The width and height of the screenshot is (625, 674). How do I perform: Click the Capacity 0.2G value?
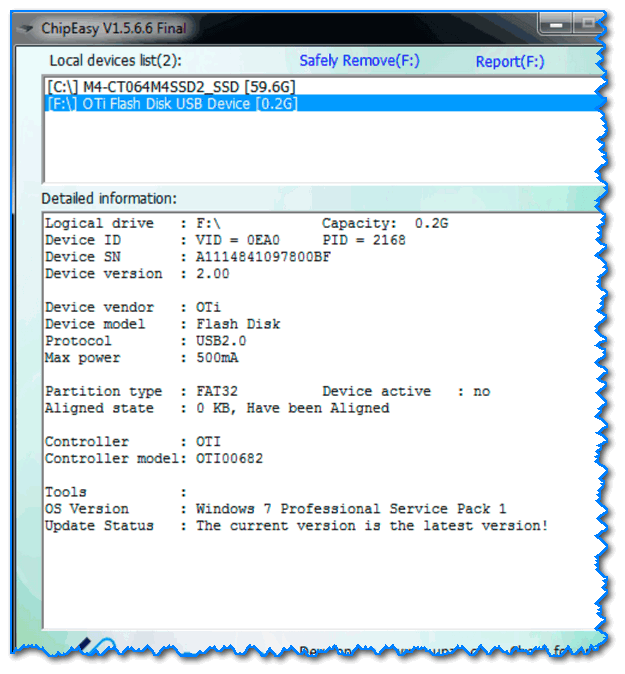[431, 223]
